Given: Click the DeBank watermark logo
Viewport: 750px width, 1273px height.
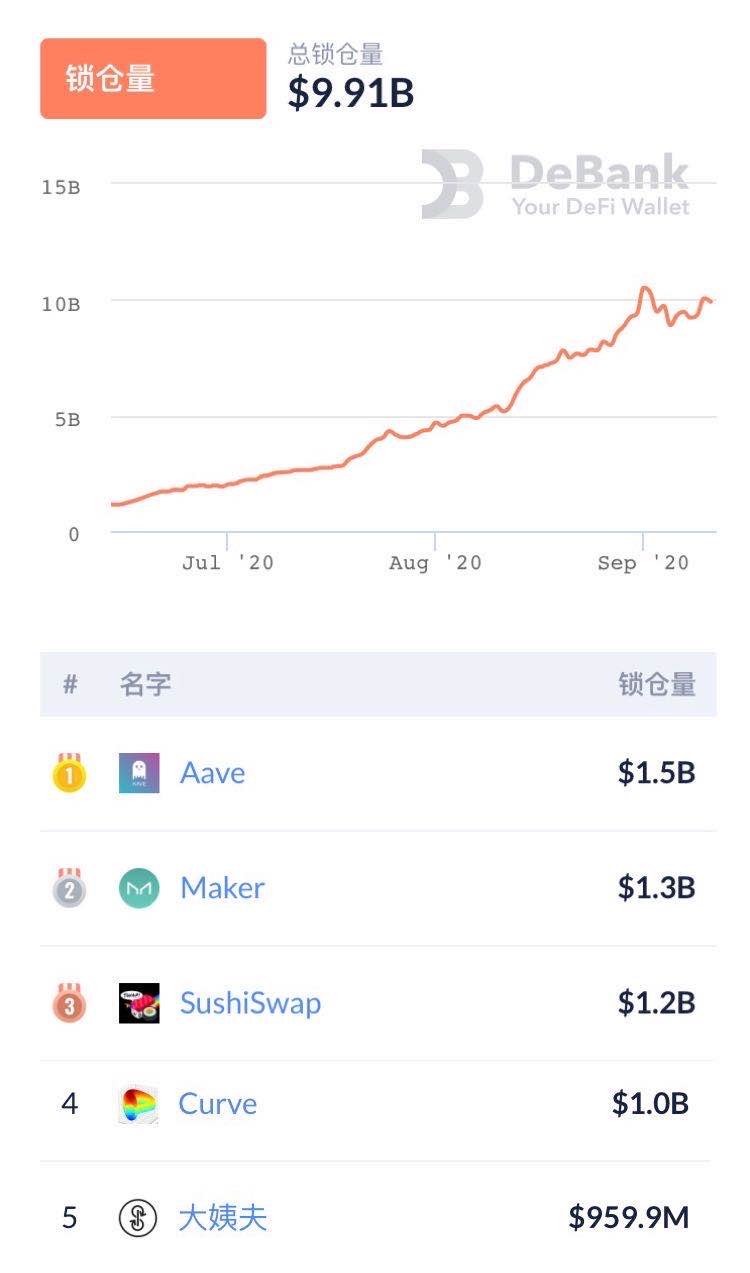Looking at the screenshot, I should 555,184.
